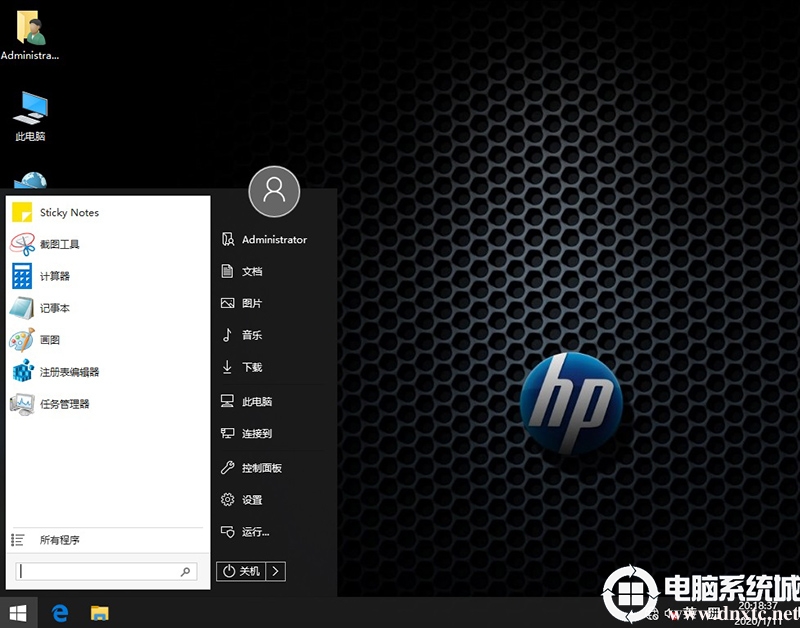
Task: Click the Run command icon
Action: coord(227,532)
